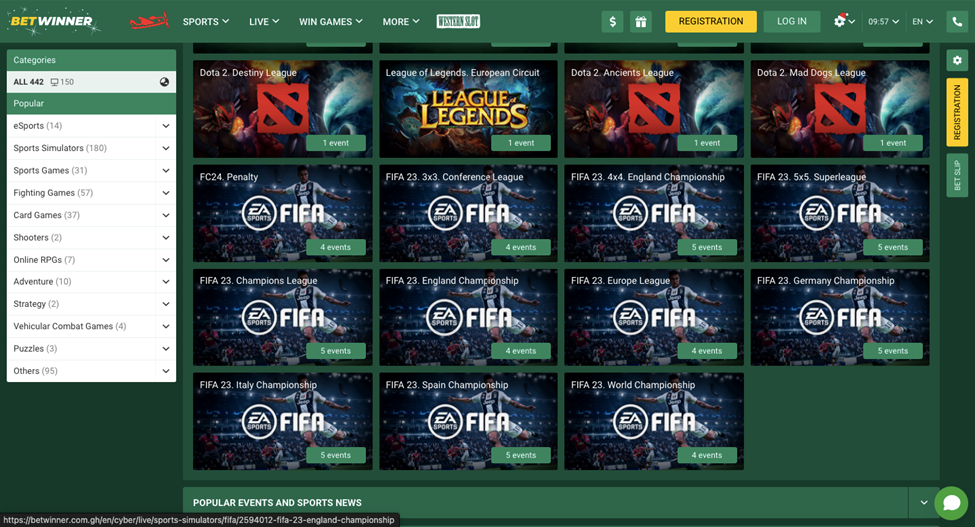Open the Aviator red plane icon
975x527 pixels.
tap(149, 21)
